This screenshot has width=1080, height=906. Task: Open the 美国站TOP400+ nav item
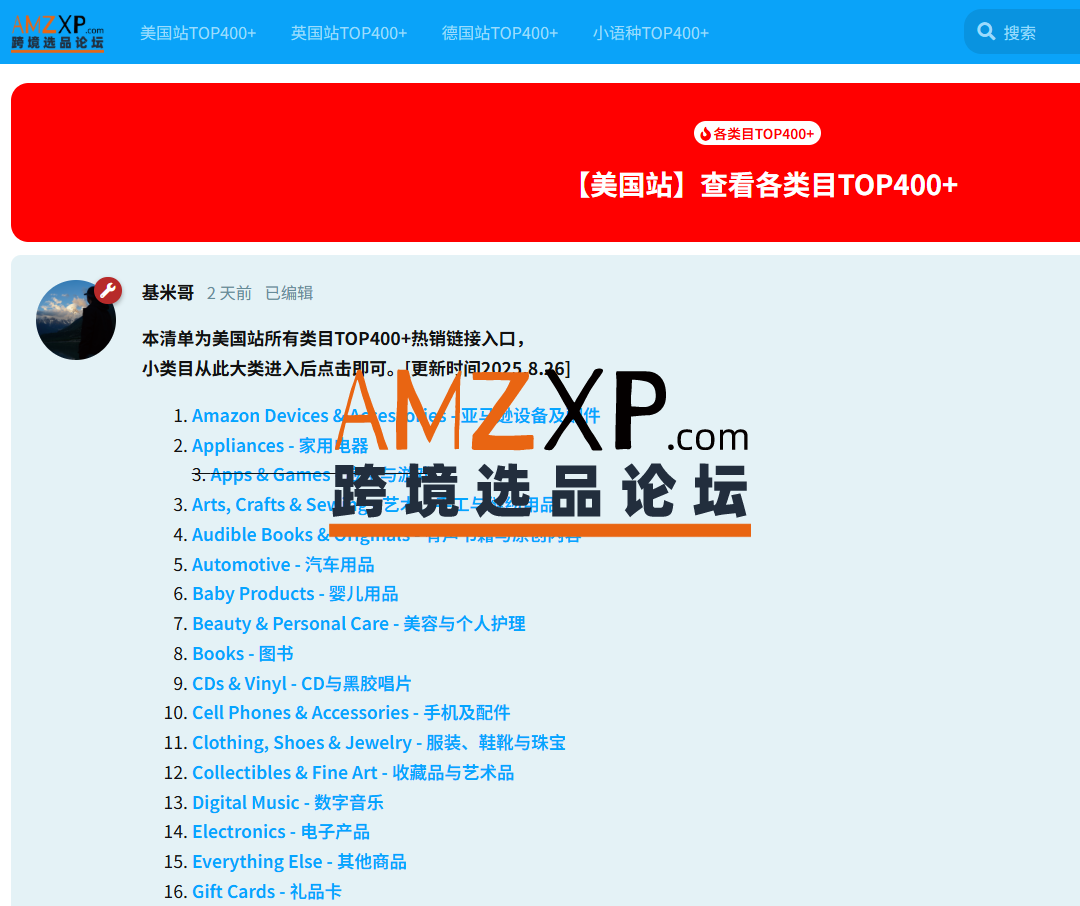click(198, 33)
